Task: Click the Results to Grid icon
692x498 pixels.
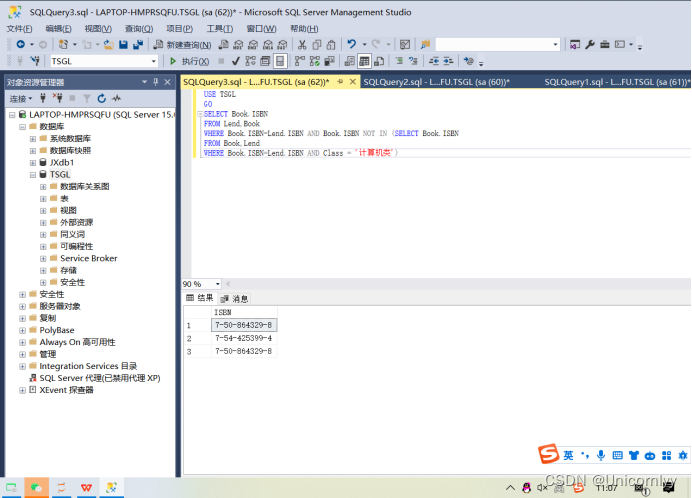Action: [364, 61]
